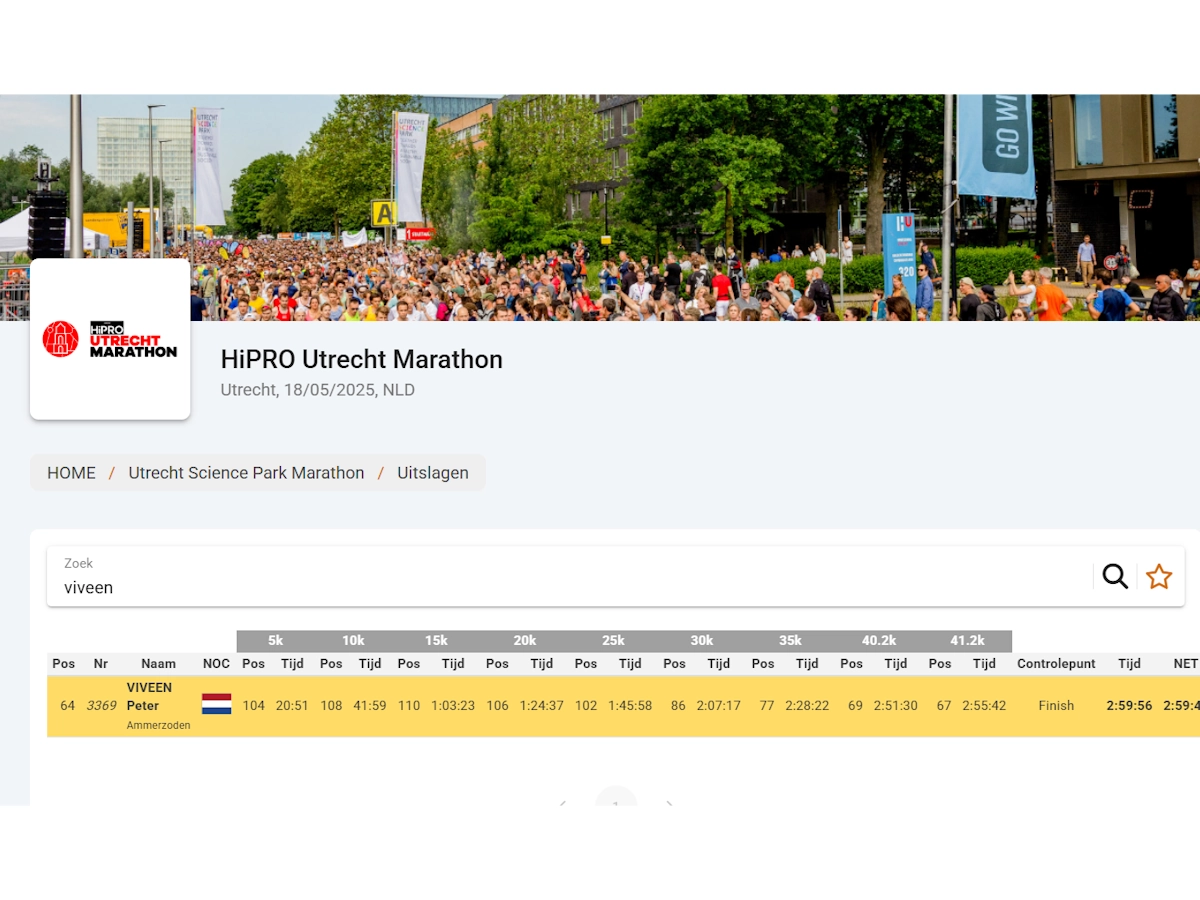Click the NOC column header
The height and width of the screenshot is (900, 1200).
tap(216, 664)
